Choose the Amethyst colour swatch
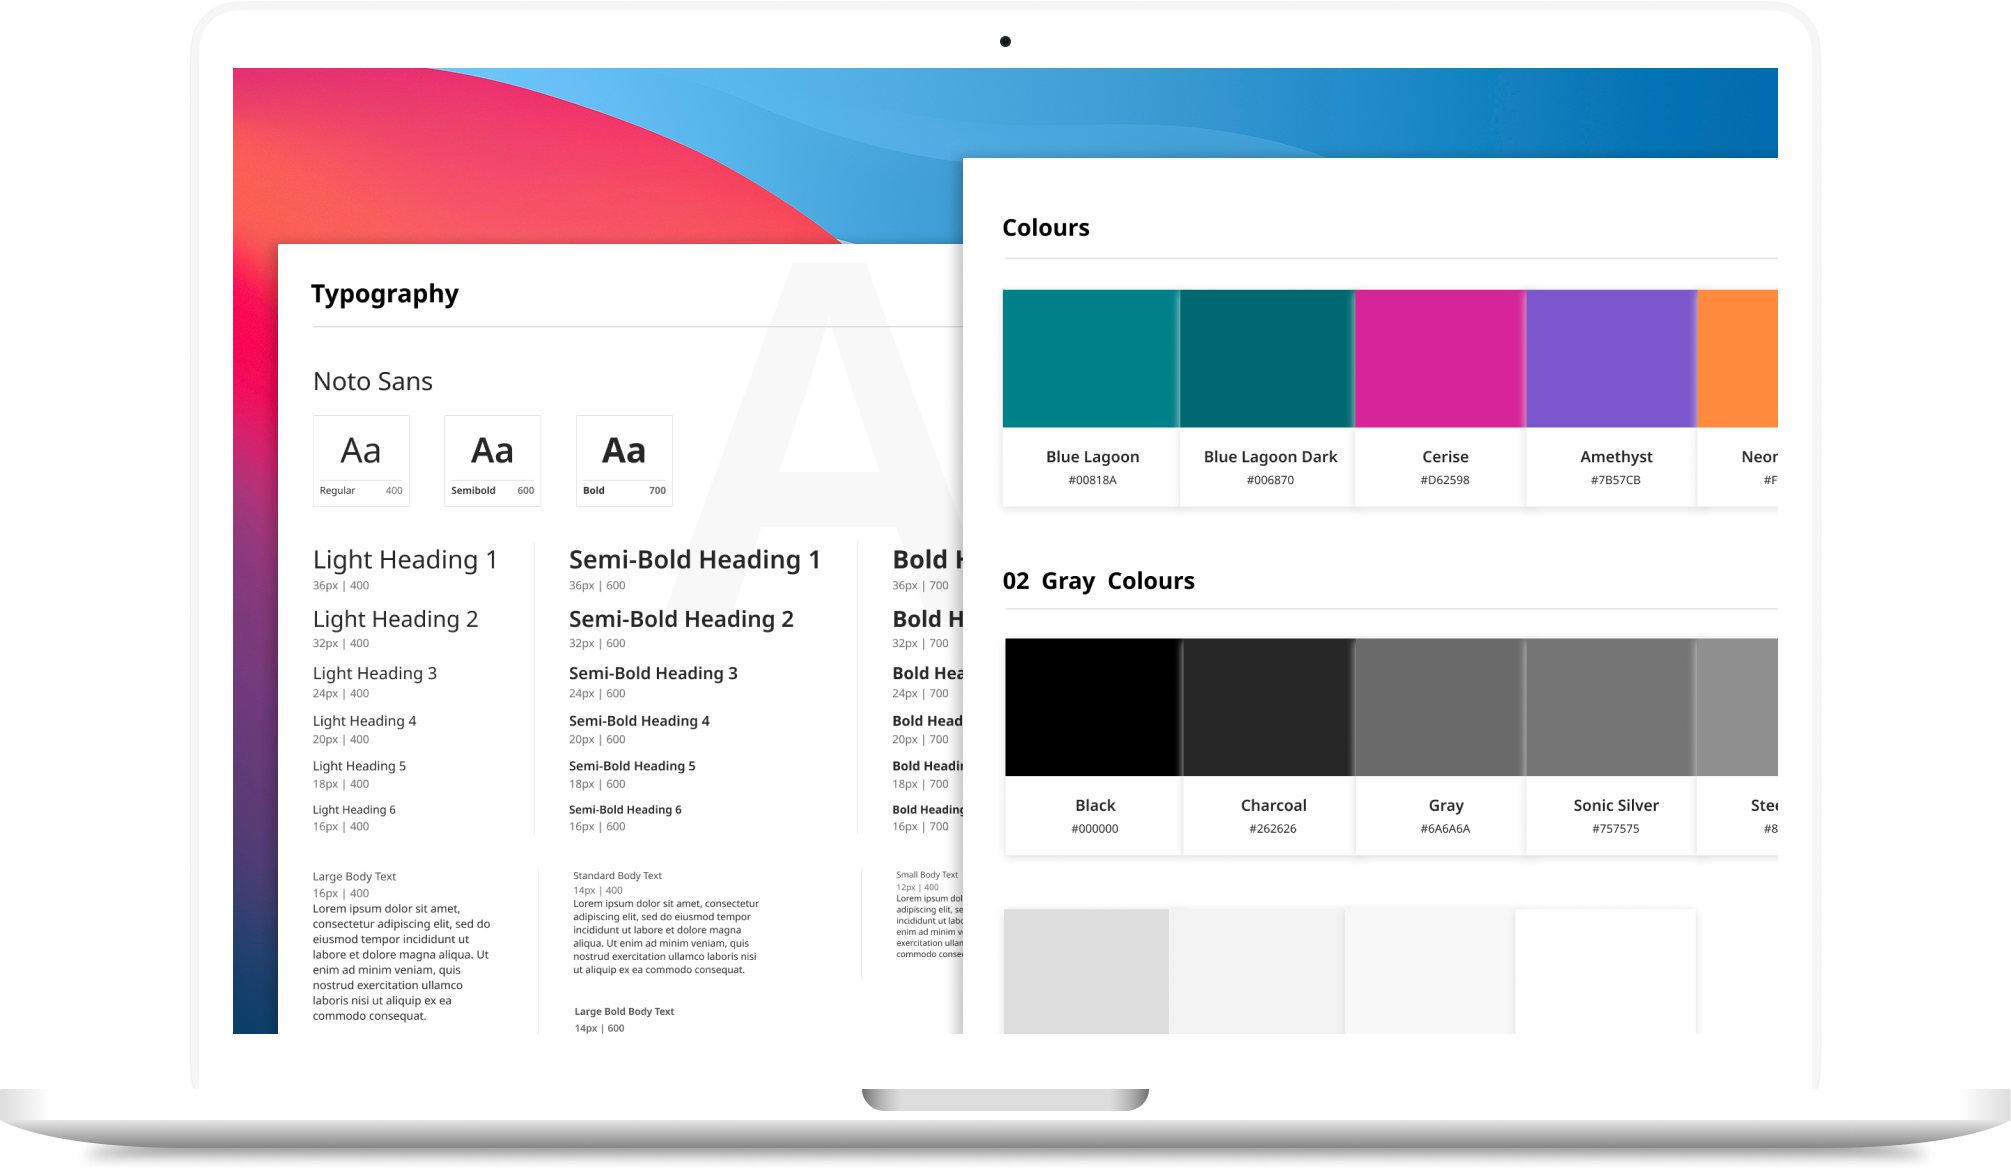 click(x=1611, y=359)
